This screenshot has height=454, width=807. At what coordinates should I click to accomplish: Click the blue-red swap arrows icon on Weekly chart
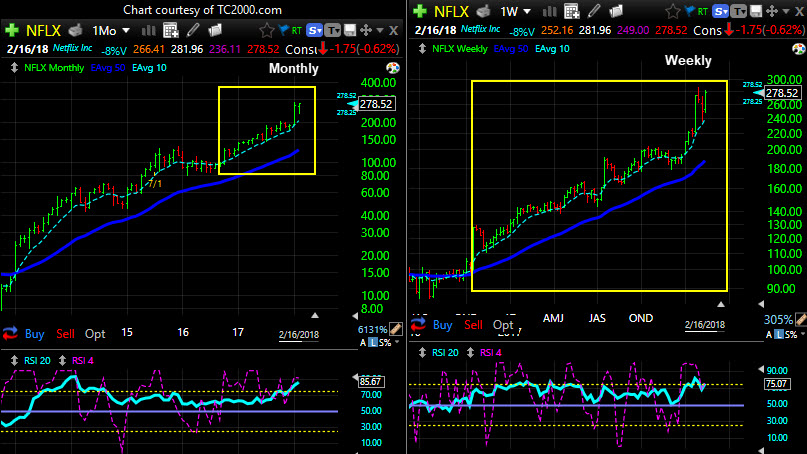tap(418, 324)
